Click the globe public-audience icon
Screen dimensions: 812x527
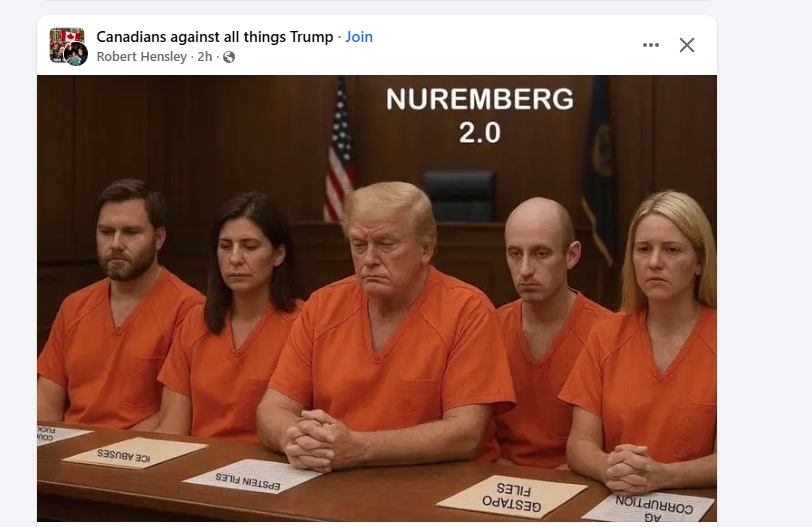[229, 57]
